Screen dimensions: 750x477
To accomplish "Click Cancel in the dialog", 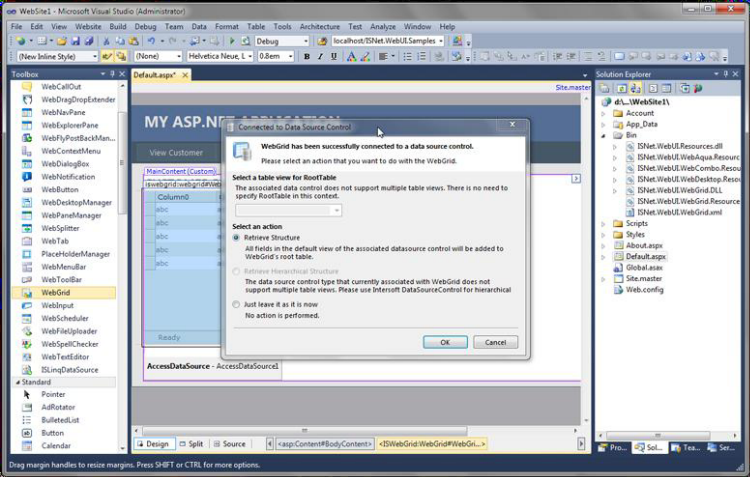I will tap(495, 342).
